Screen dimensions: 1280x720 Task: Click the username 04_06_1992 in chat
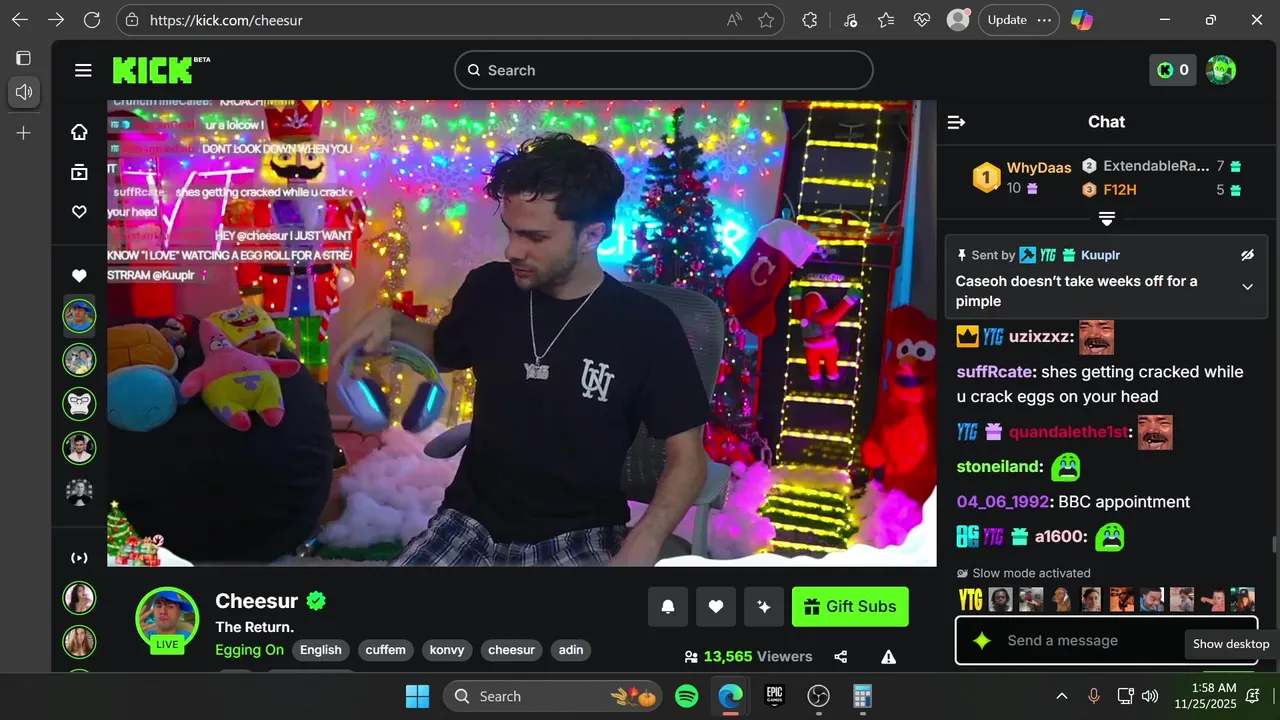(x=1003, y=502)
